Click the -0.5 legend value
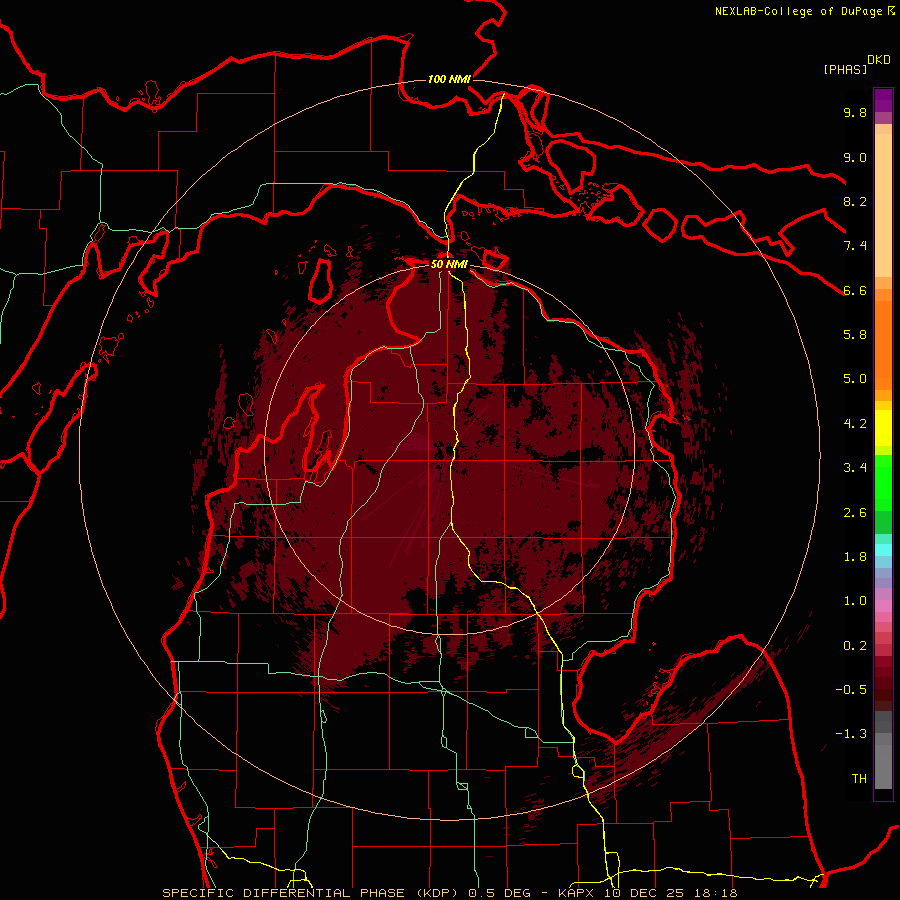Image resolution: width=900 pixels, height=900 pixels. (x=851, y=690)
